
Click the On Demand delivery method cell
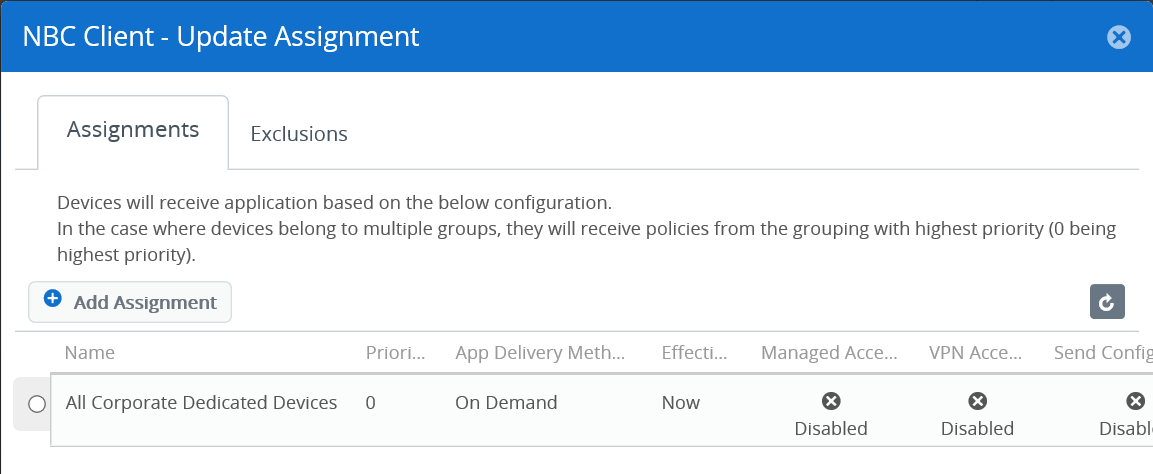click(x=506, y=403)
